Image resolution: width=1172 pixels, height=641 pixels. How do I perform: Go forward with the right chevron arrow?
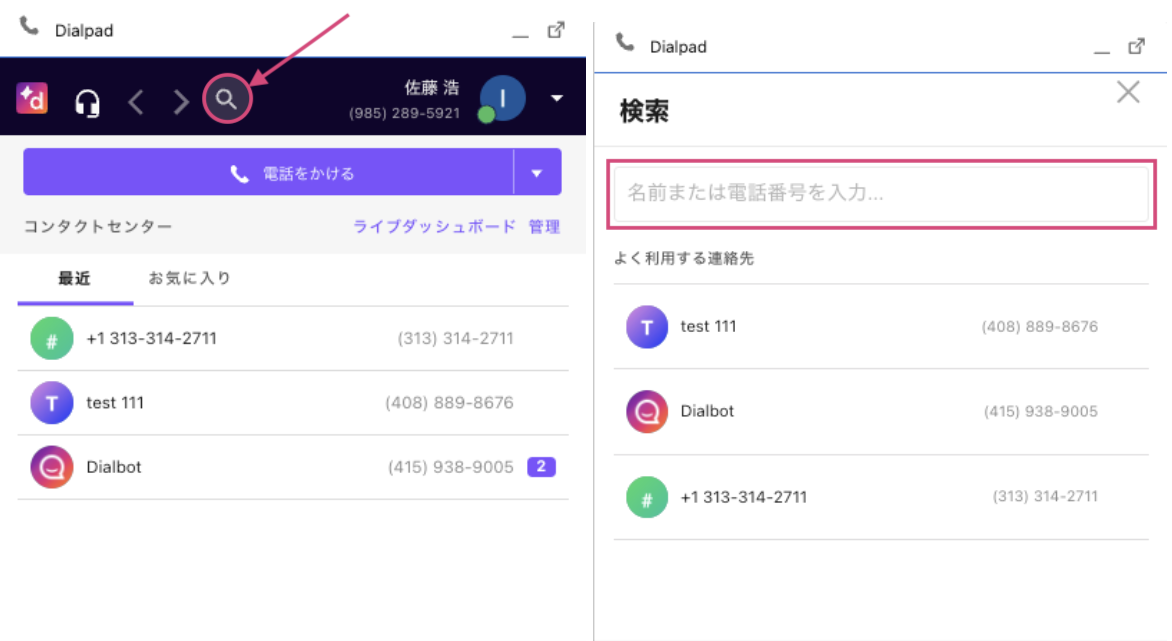pos(181,102)
